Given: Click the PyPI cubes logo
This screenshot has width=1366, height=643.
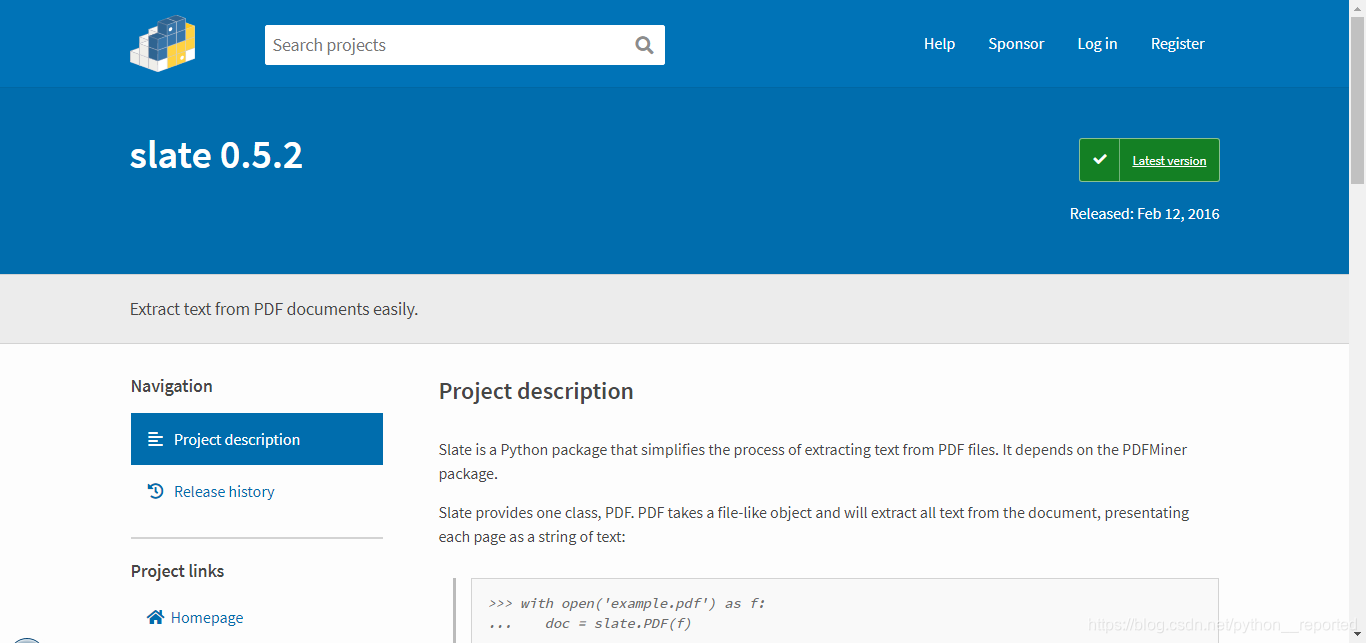Looking at the screenshot, I should (x=163, y=43).
